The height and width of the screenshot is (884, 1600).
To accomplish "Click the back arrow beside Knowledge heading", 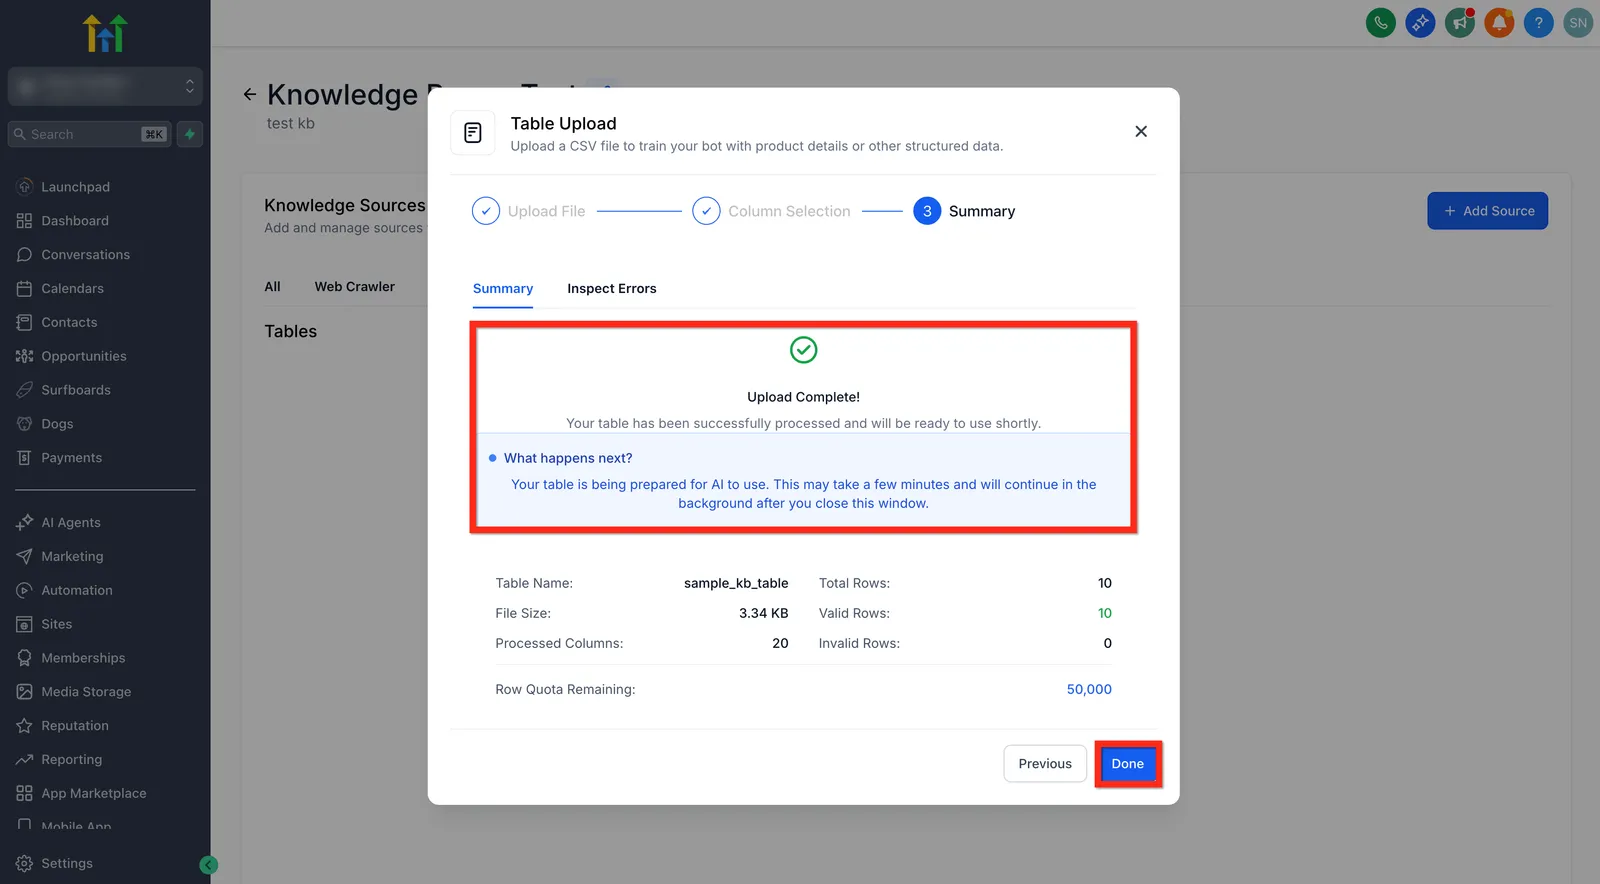I will tap(250, 94).
